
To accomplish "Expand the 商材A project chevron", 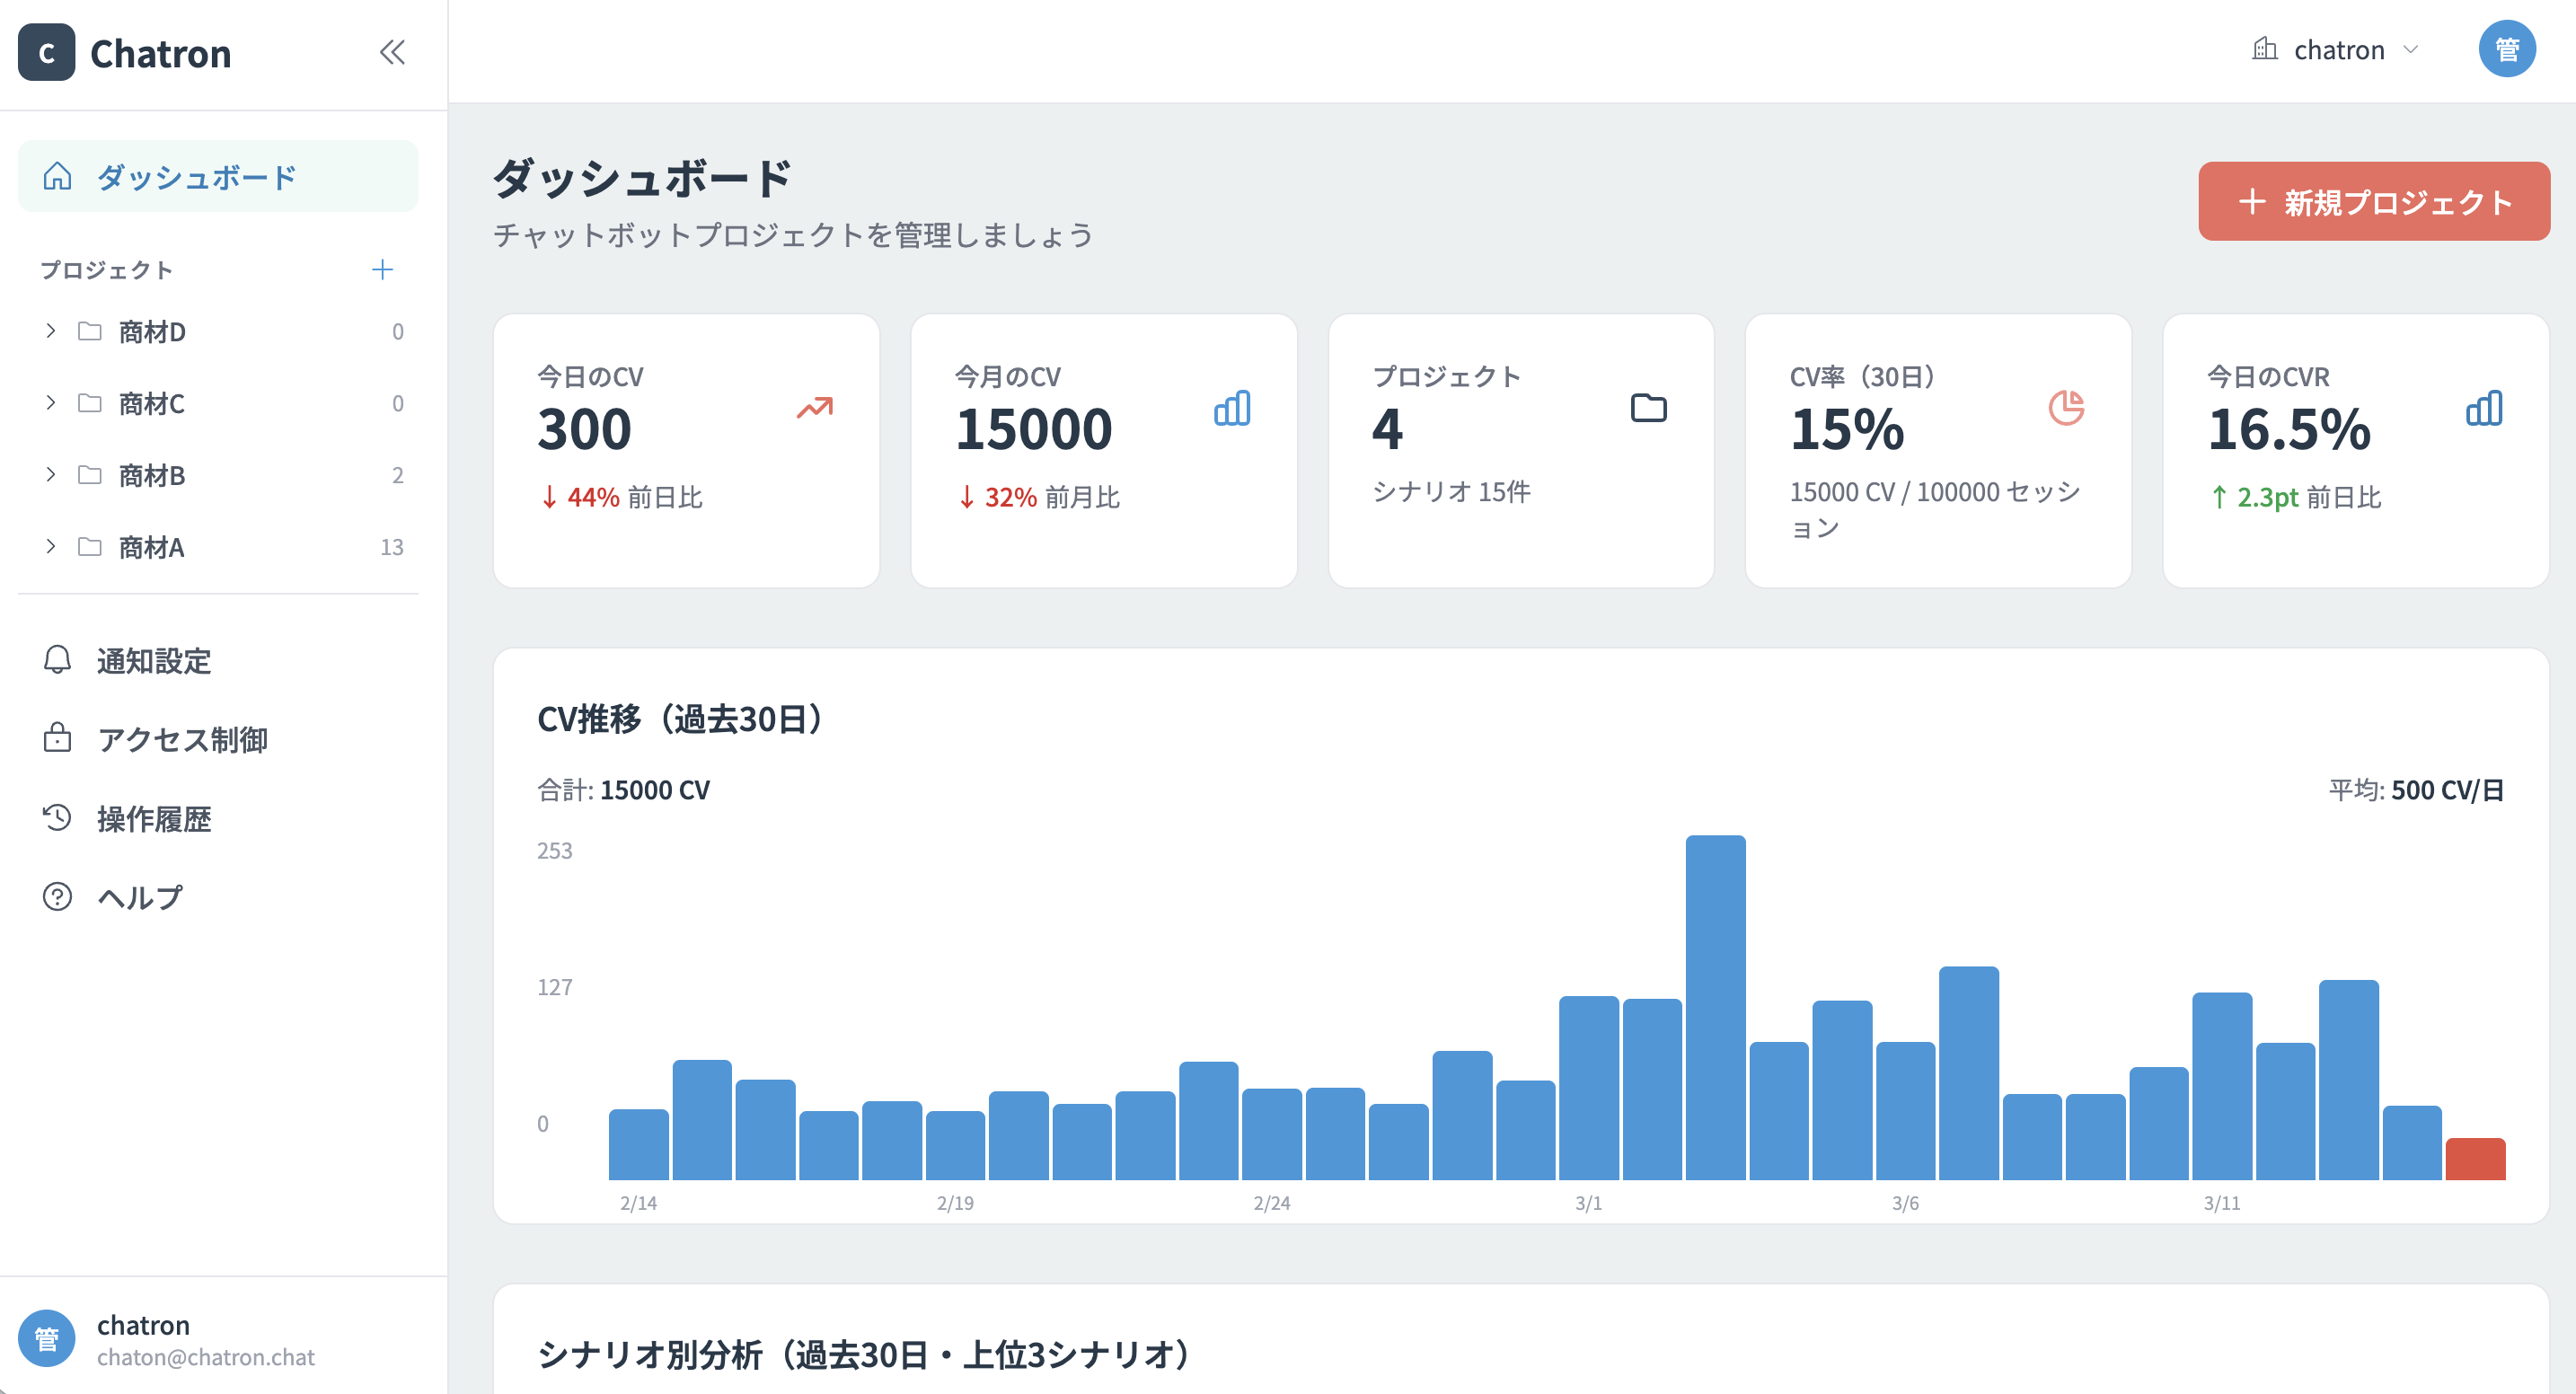I will coord(50,547).
